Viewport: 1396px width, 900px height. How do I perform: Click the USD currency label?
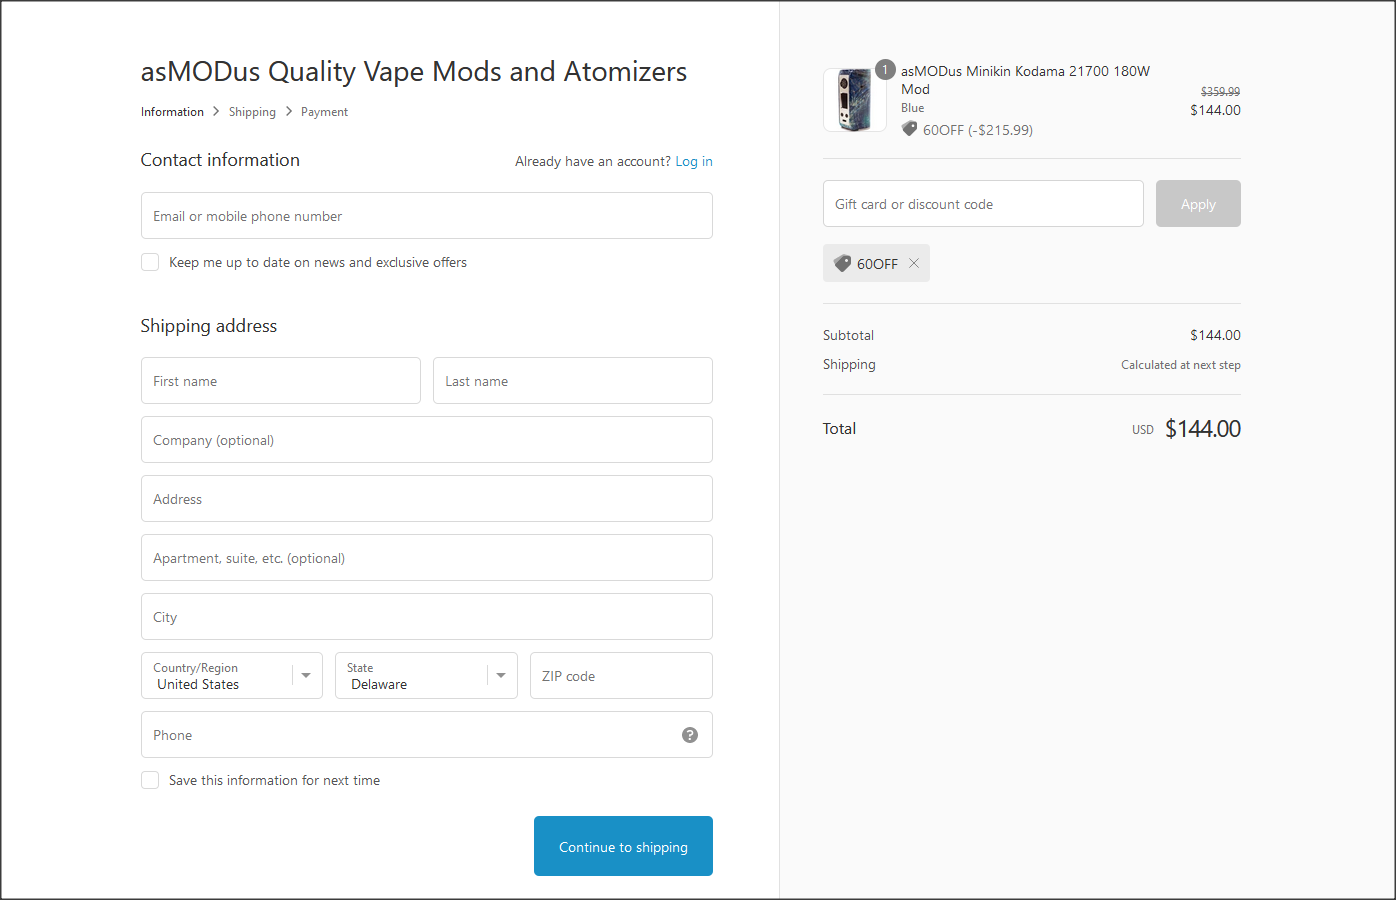click(1143, 430)
